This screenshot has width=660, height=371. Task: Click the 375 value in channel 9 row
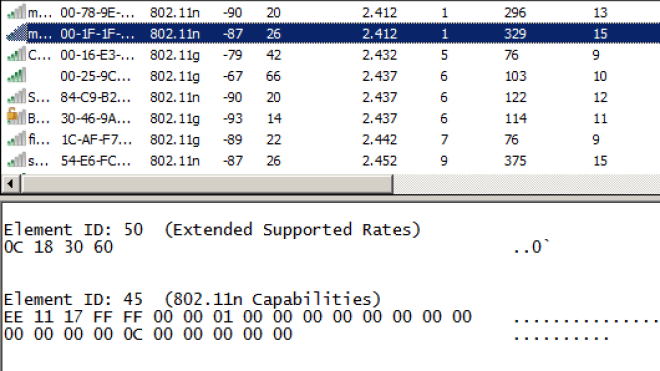[x=515, y=161]
